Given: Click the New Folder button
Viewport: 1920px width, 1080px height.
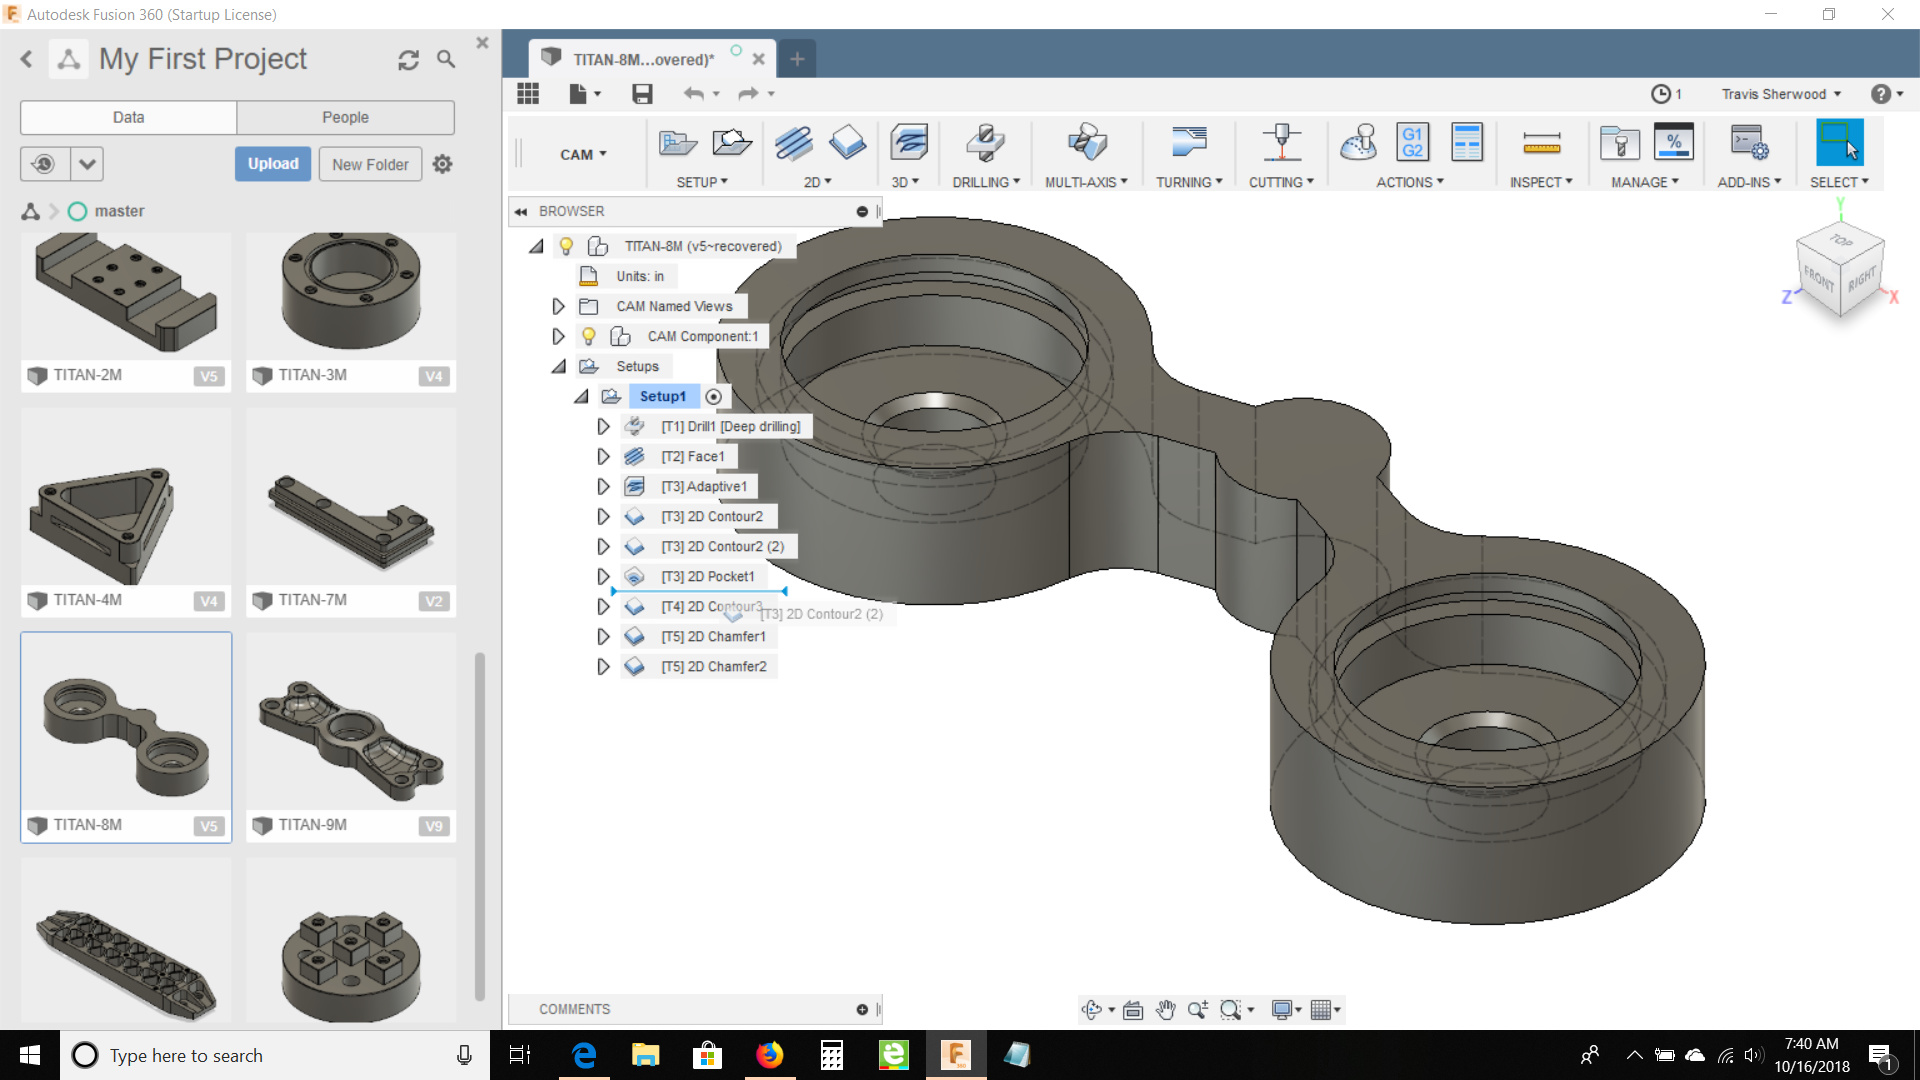Looking at the screenshot, I should 370,164.
